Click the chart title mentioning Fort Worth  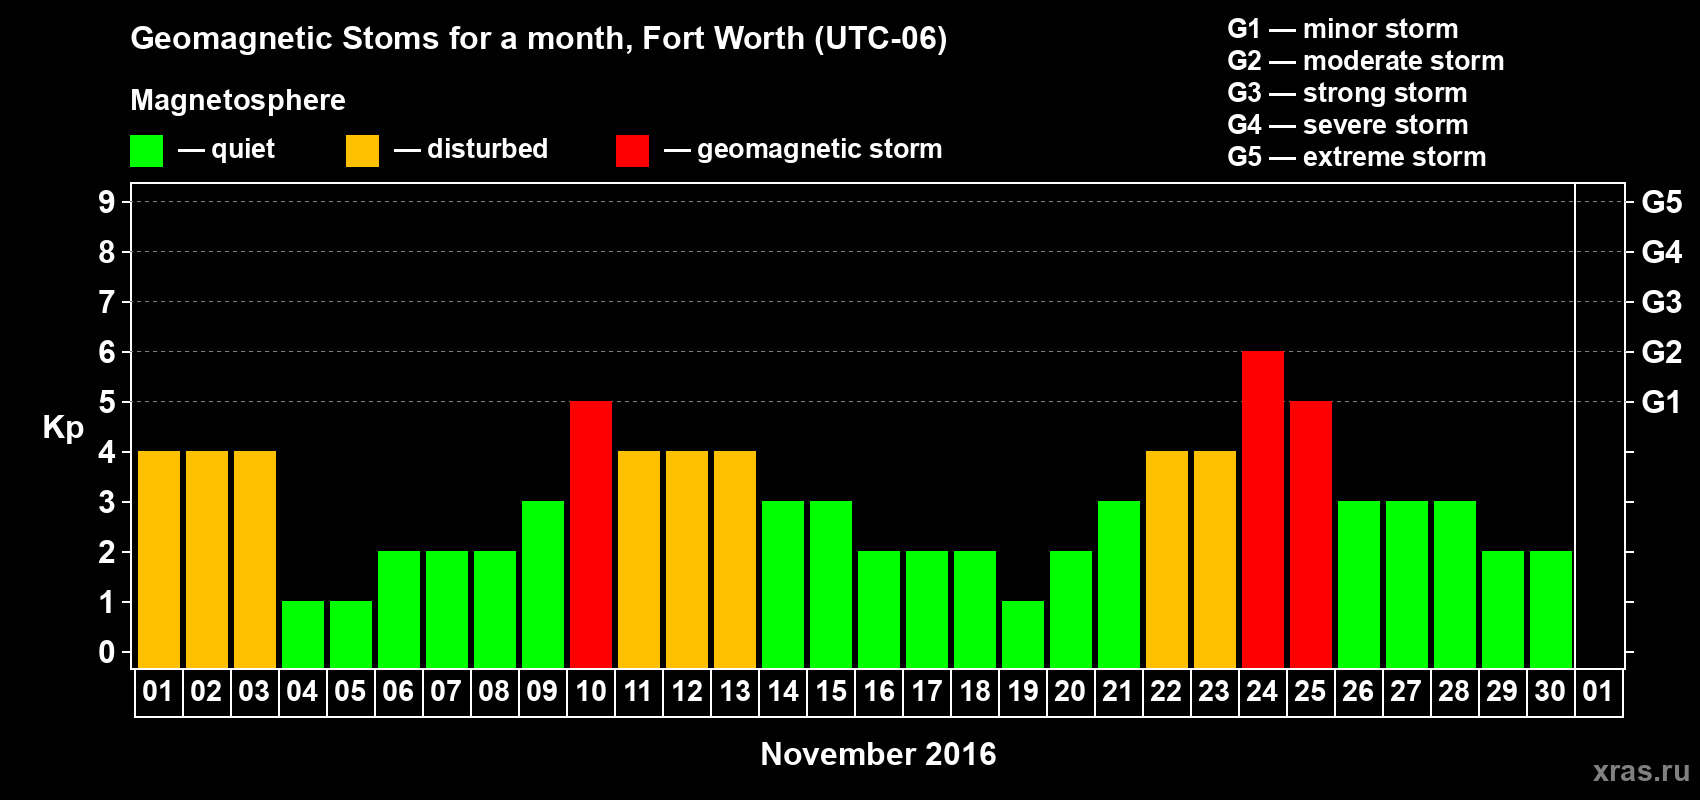pyautogui.click(x=539, y=39)
